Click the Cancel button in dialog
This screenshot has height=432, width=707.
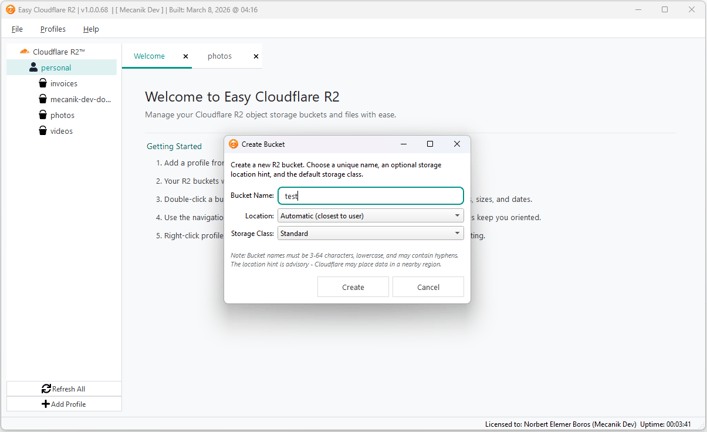click(428, 287)
